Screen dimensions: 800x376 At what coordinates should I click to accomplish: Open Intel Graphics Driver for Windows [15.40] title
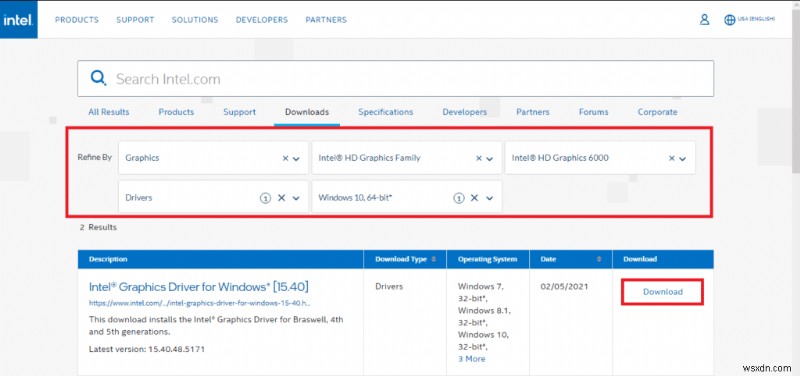pos(198,287)
